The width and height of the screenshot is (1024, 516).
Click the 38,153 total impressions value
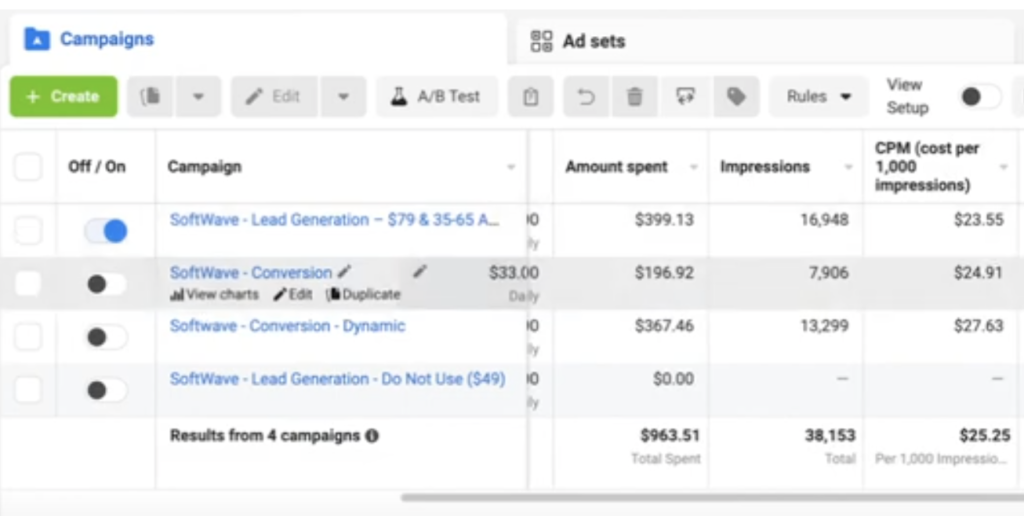click(830, 435)
